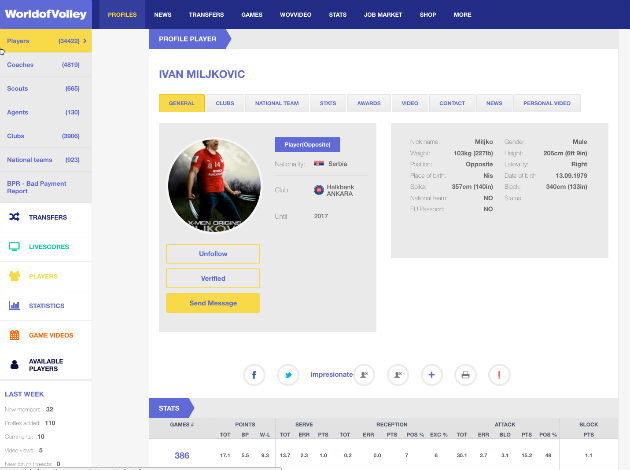
Task: Open Livescores monitor icon in sidebar
Action: [14, 246]
